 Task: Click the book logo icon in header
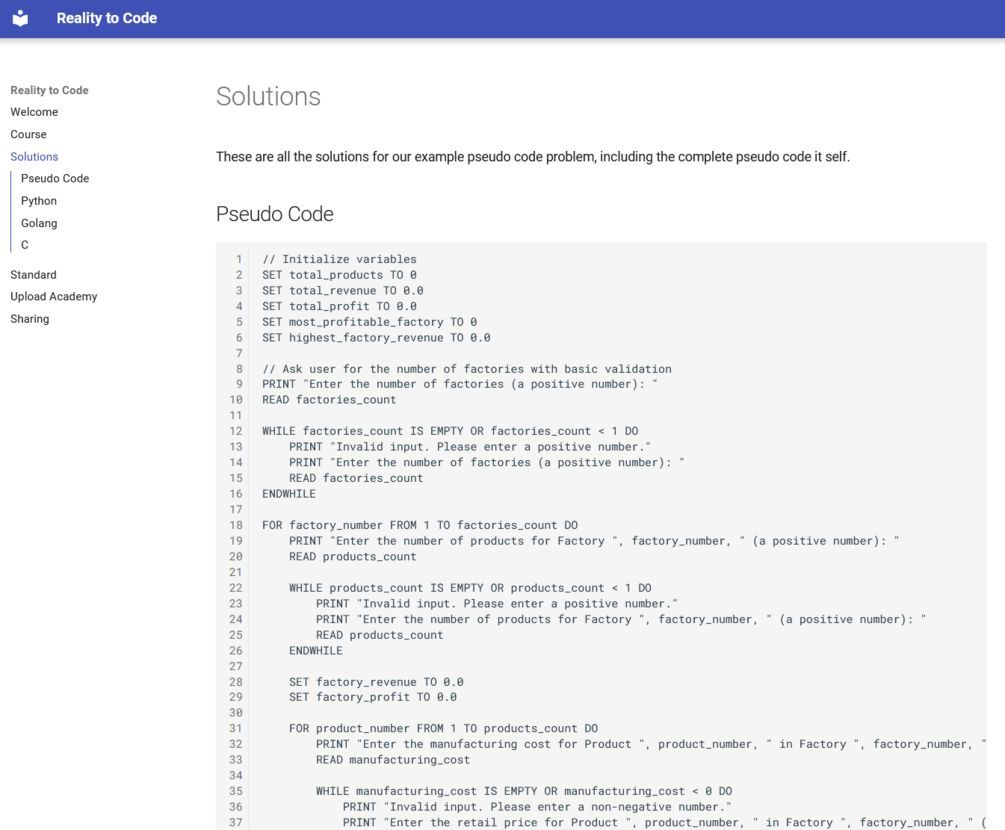[x=20, y=18]
